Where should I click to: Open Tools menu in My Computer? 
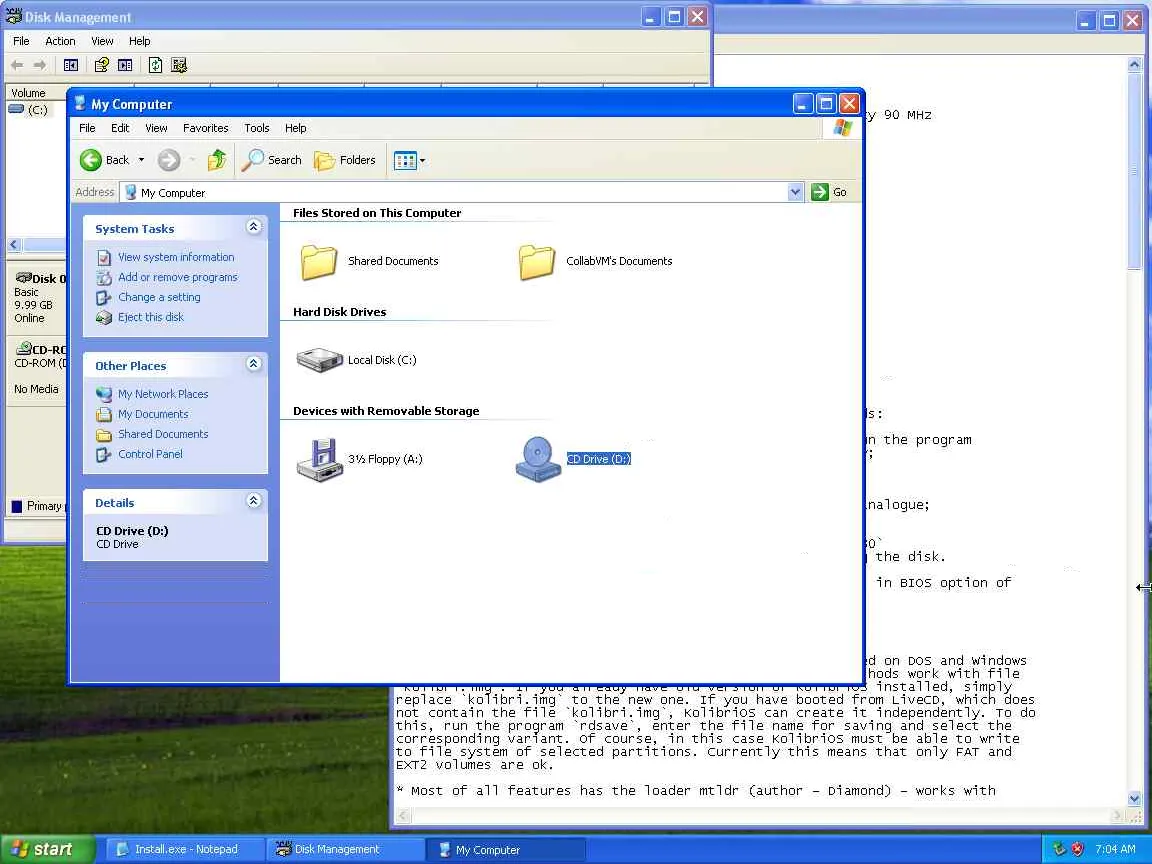pos(256,128)
